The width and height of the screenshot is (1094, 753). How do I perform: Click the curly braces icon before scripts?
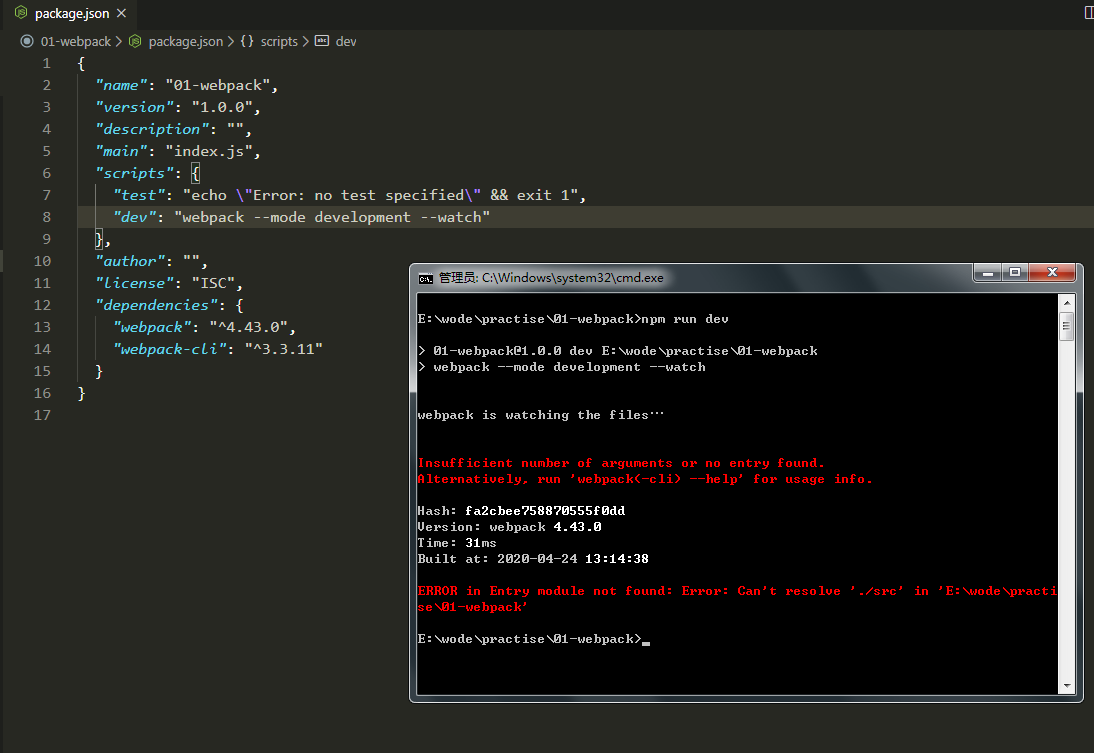[x=247, y=41]
